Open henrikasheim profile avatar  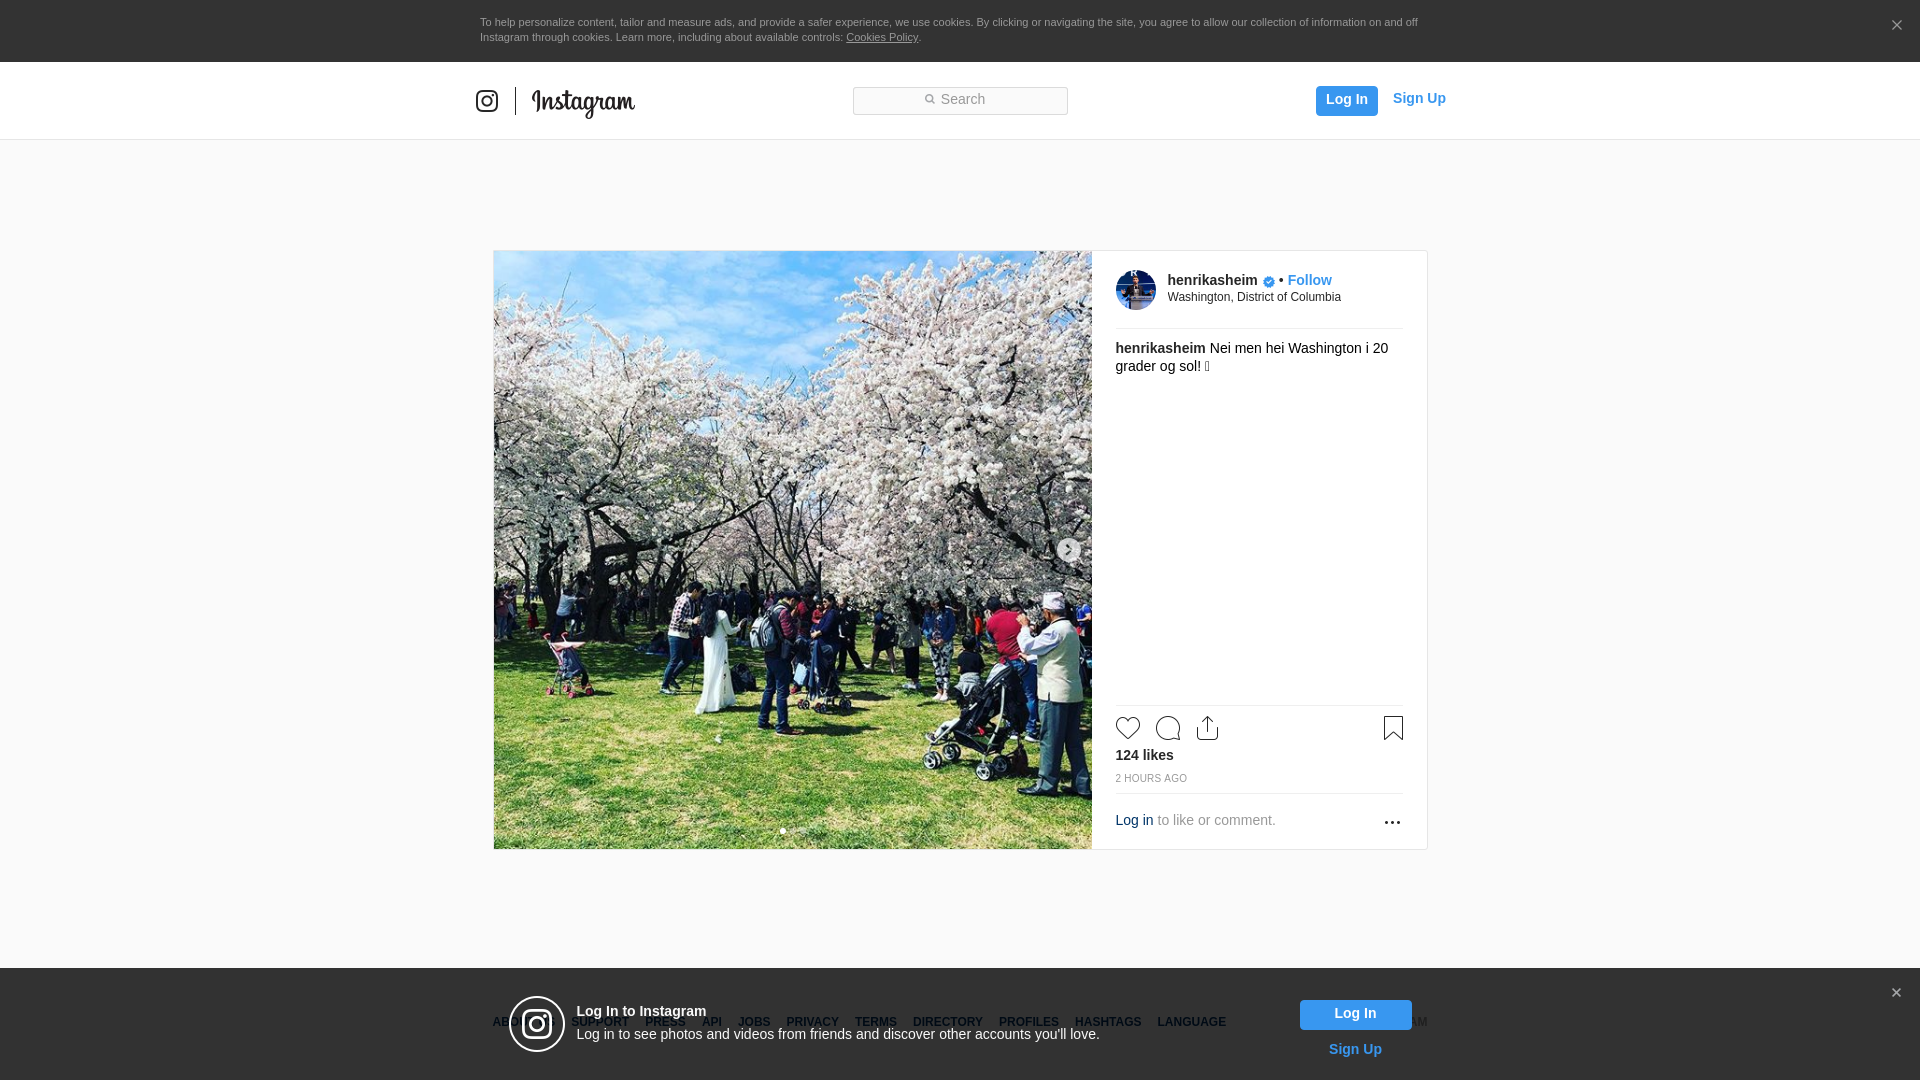pyautogui.click(x=1135, y=290)
